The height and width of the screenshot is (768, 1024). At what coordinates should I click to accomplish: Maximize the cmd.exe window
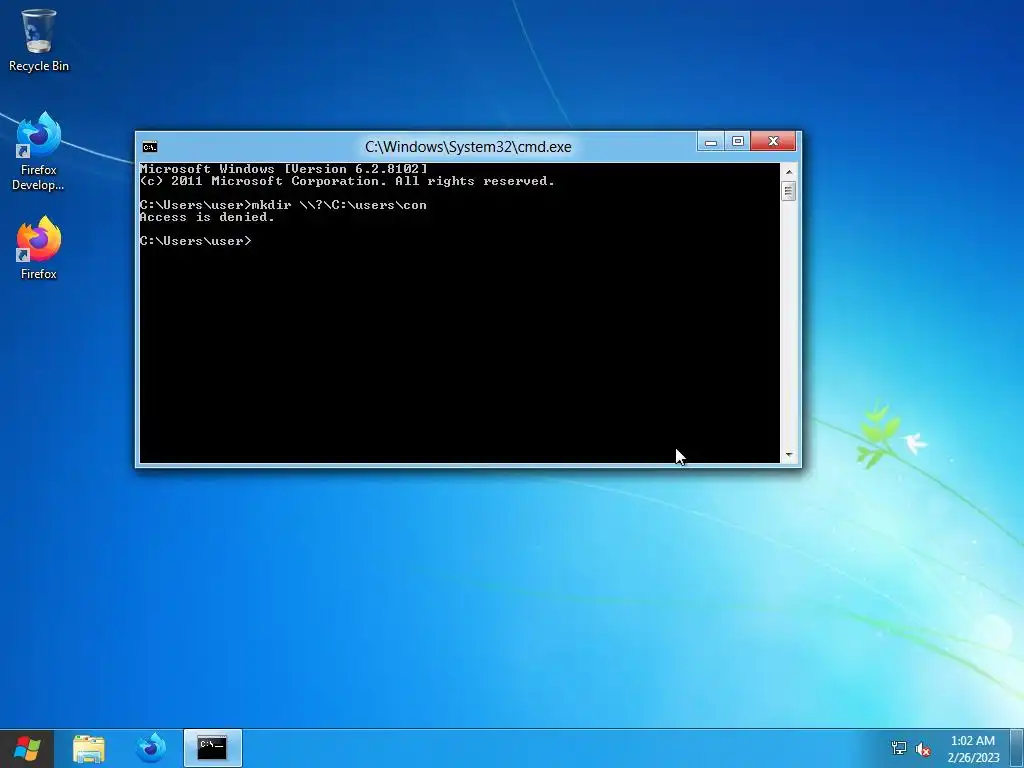click(738, 141)
